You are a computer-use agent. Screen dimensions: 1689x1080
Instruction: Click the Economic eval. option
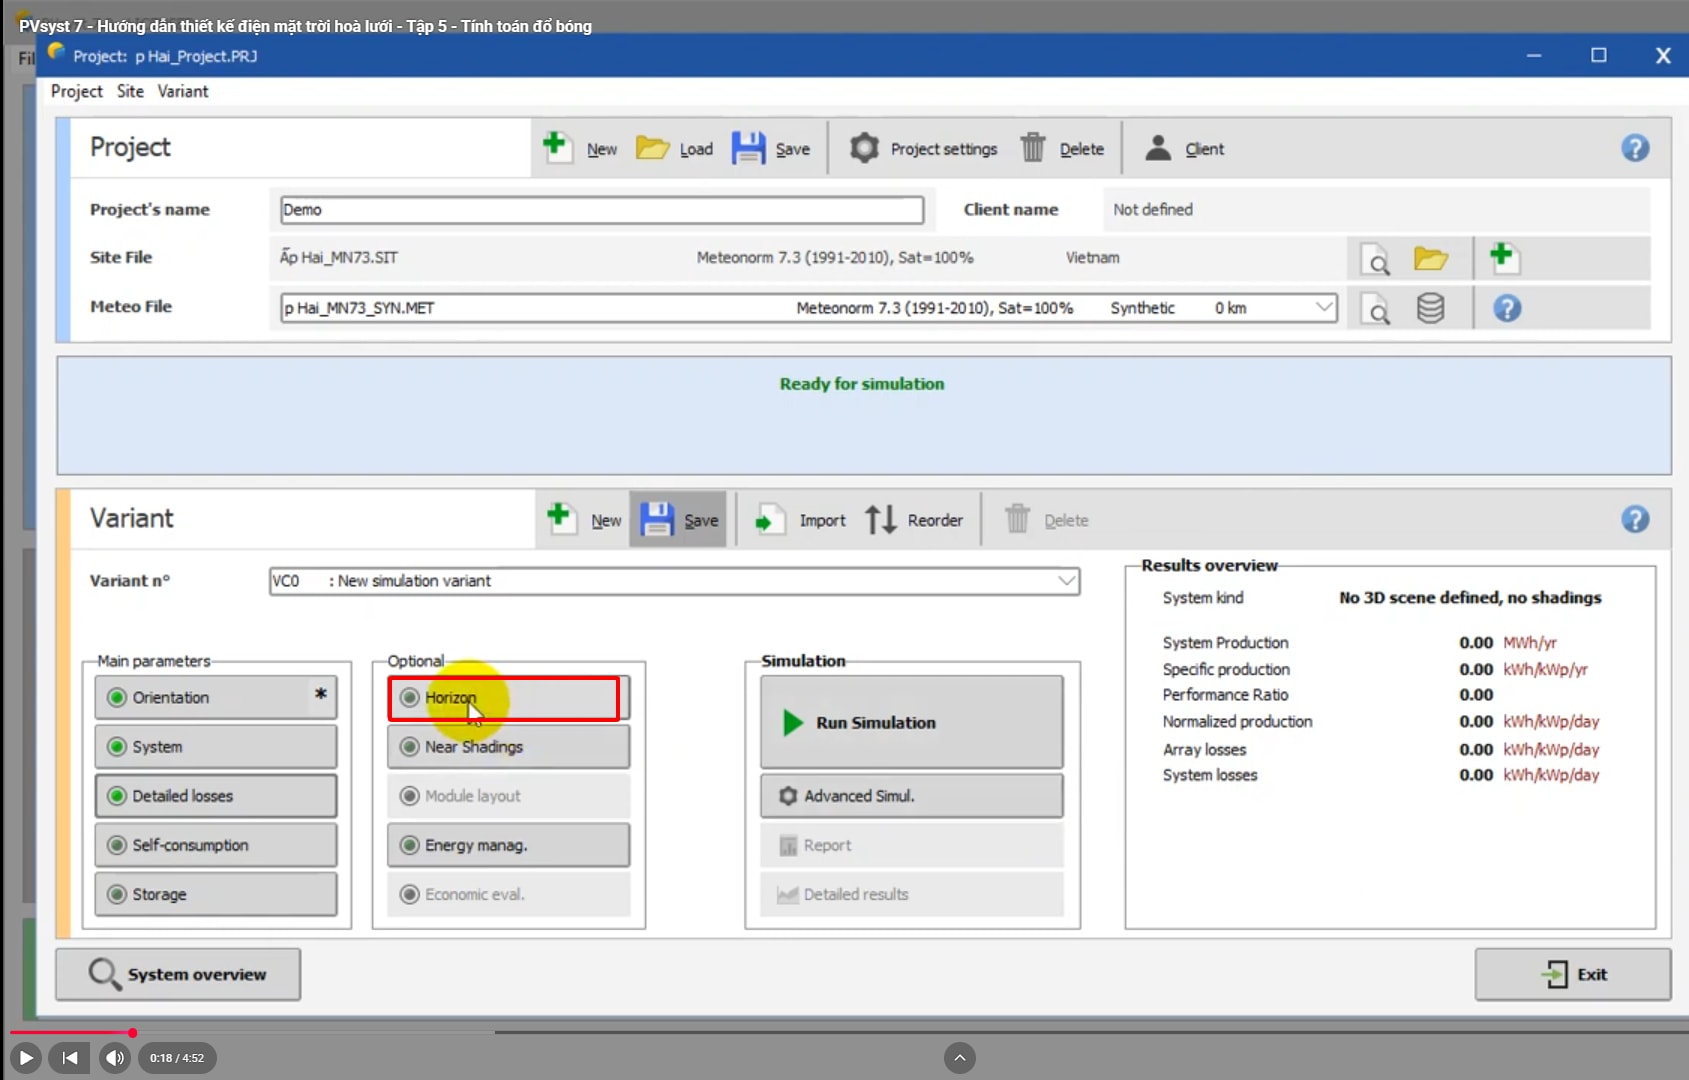coord(508,894)
